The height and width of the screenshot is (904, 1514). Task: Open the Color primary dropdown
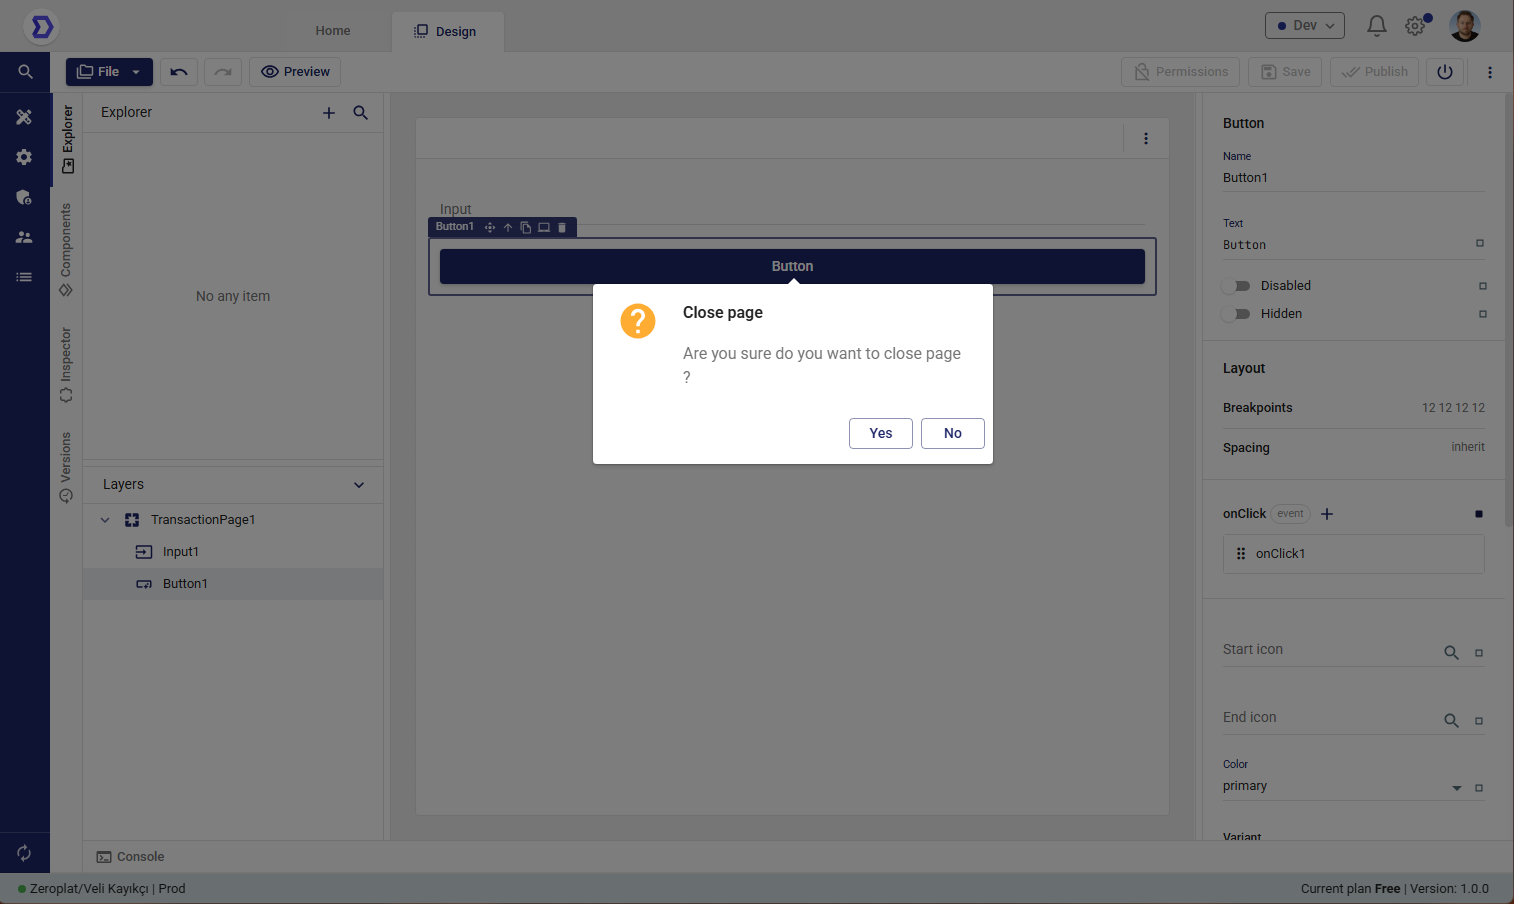click(x=1456, y=788)
